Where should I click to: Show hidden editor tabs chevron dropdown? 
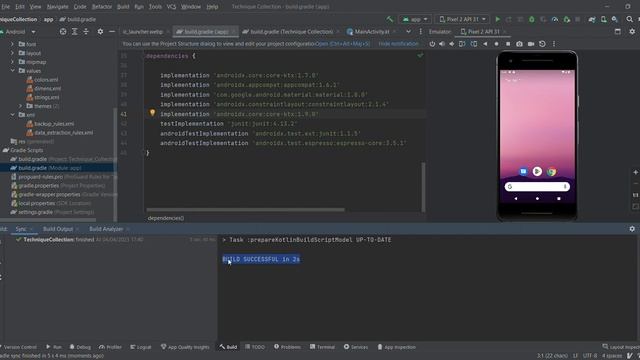[x=408, y=31]
